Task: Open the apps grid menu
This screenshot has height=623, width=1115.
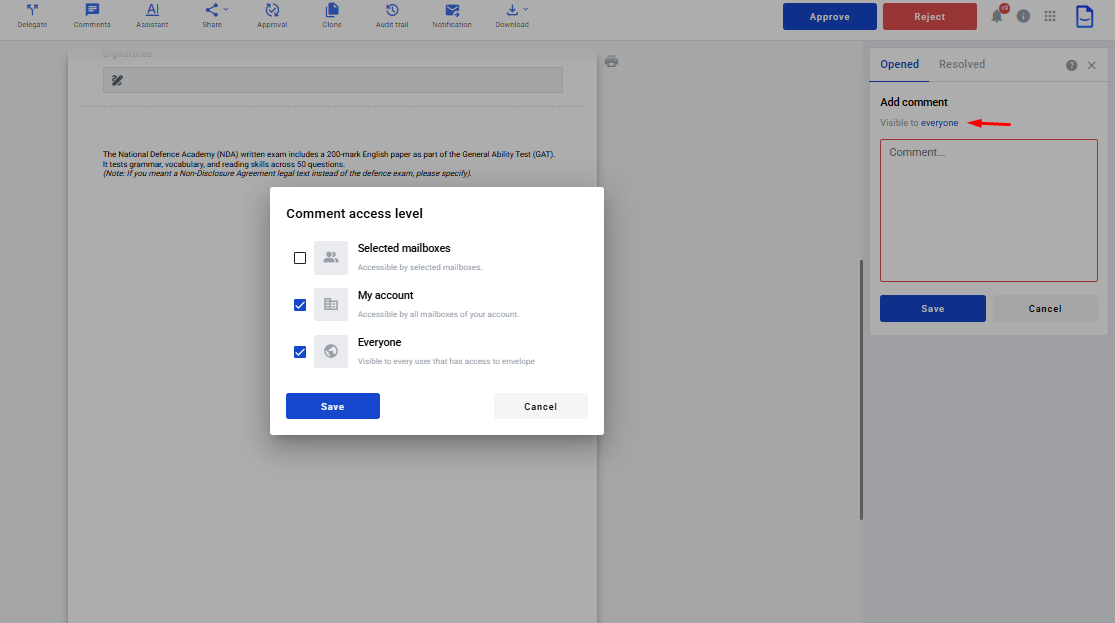Action: 1050,16
